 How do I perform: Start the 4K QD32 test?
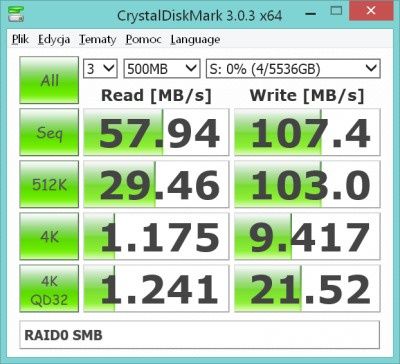[49, 289]
